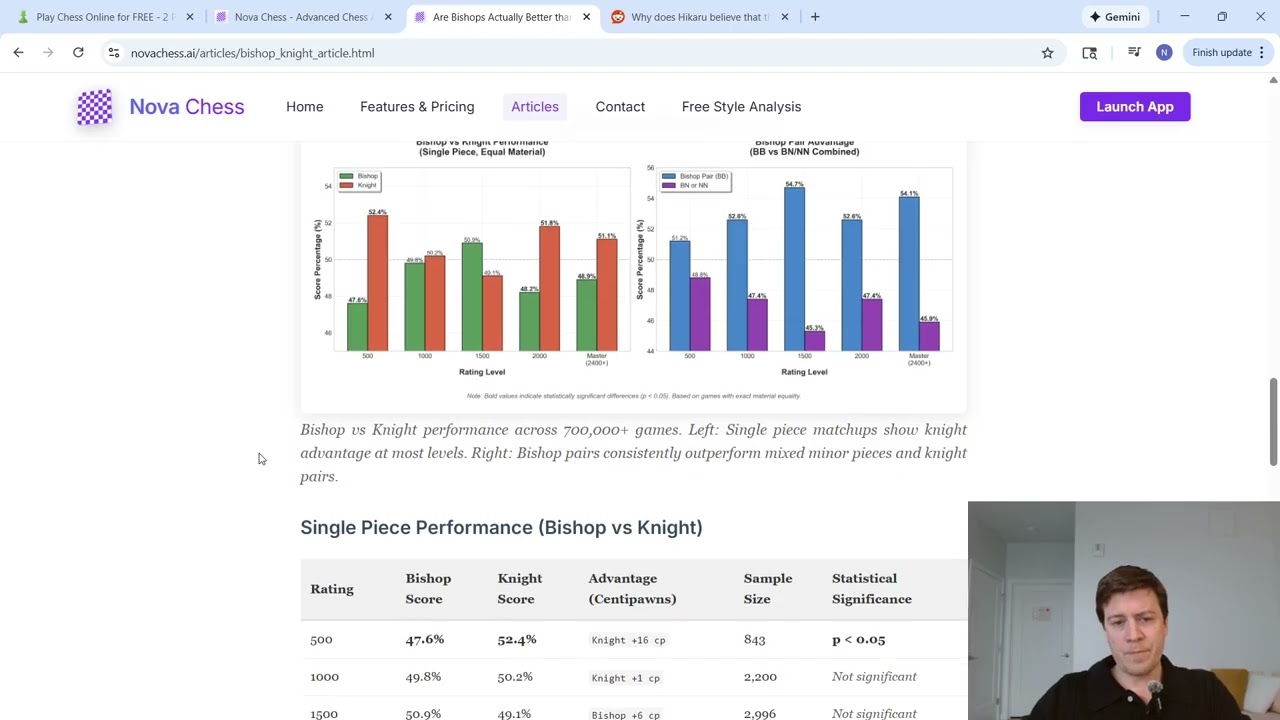Click the "p < 0.05" significance cell
1280x720 pixels.
tap(858, 639)
